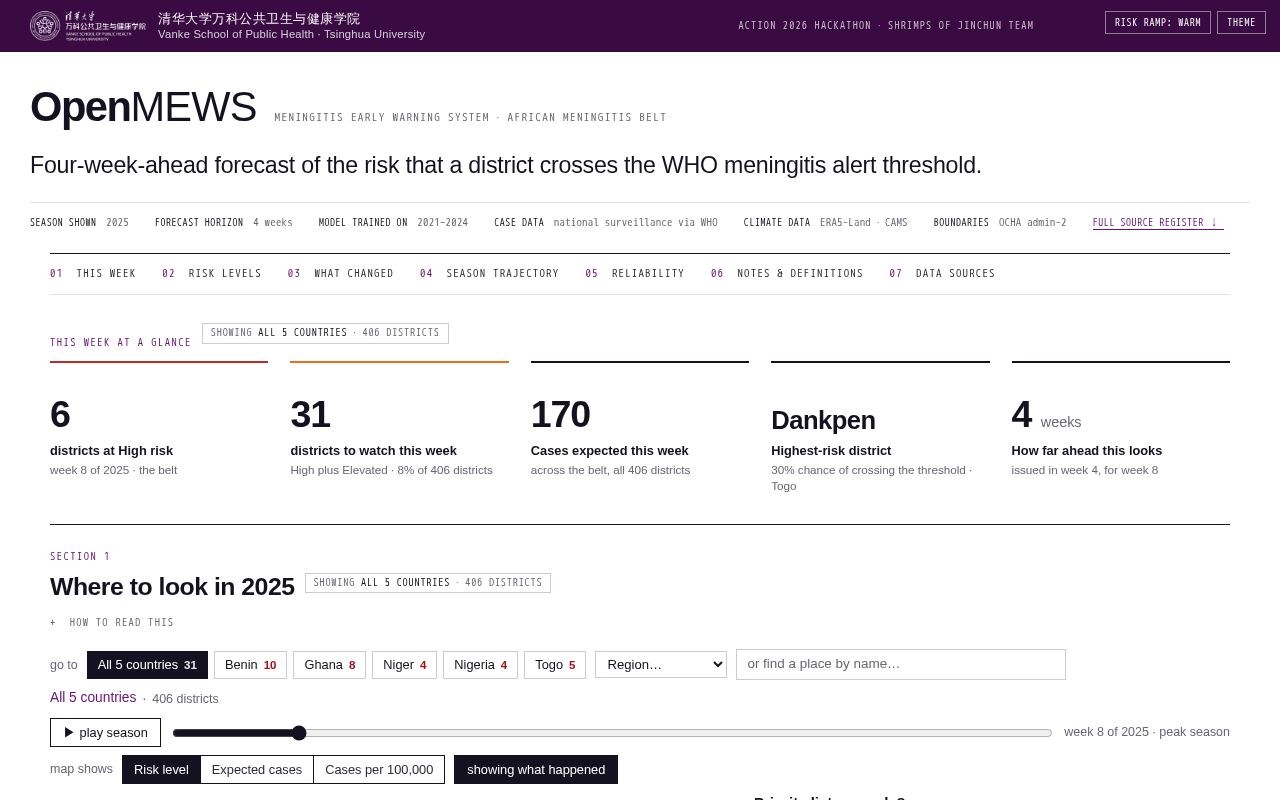
Task: Click the OpenMEWS title
Action: (143, 107)
